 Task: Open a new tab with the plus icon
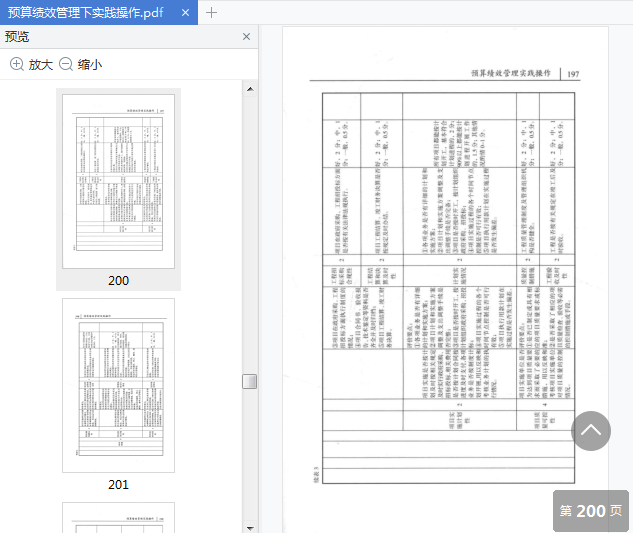pyautogui.click(x=211, y=13)
